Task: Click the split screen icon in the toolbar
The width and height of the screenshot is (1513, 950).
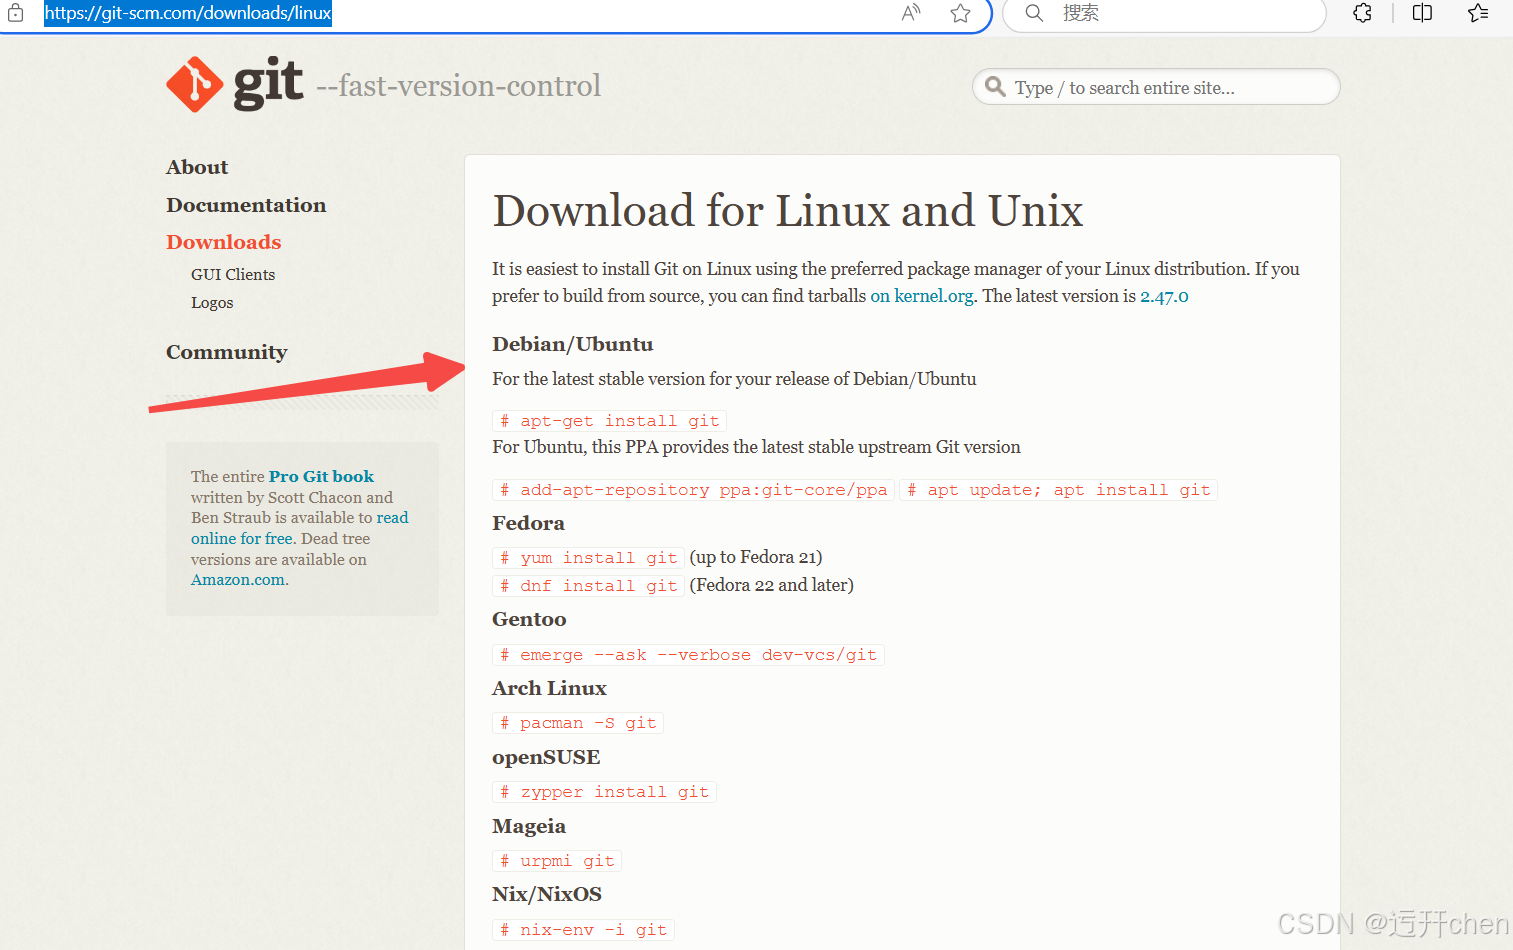Action: (x=1421, y=14)
